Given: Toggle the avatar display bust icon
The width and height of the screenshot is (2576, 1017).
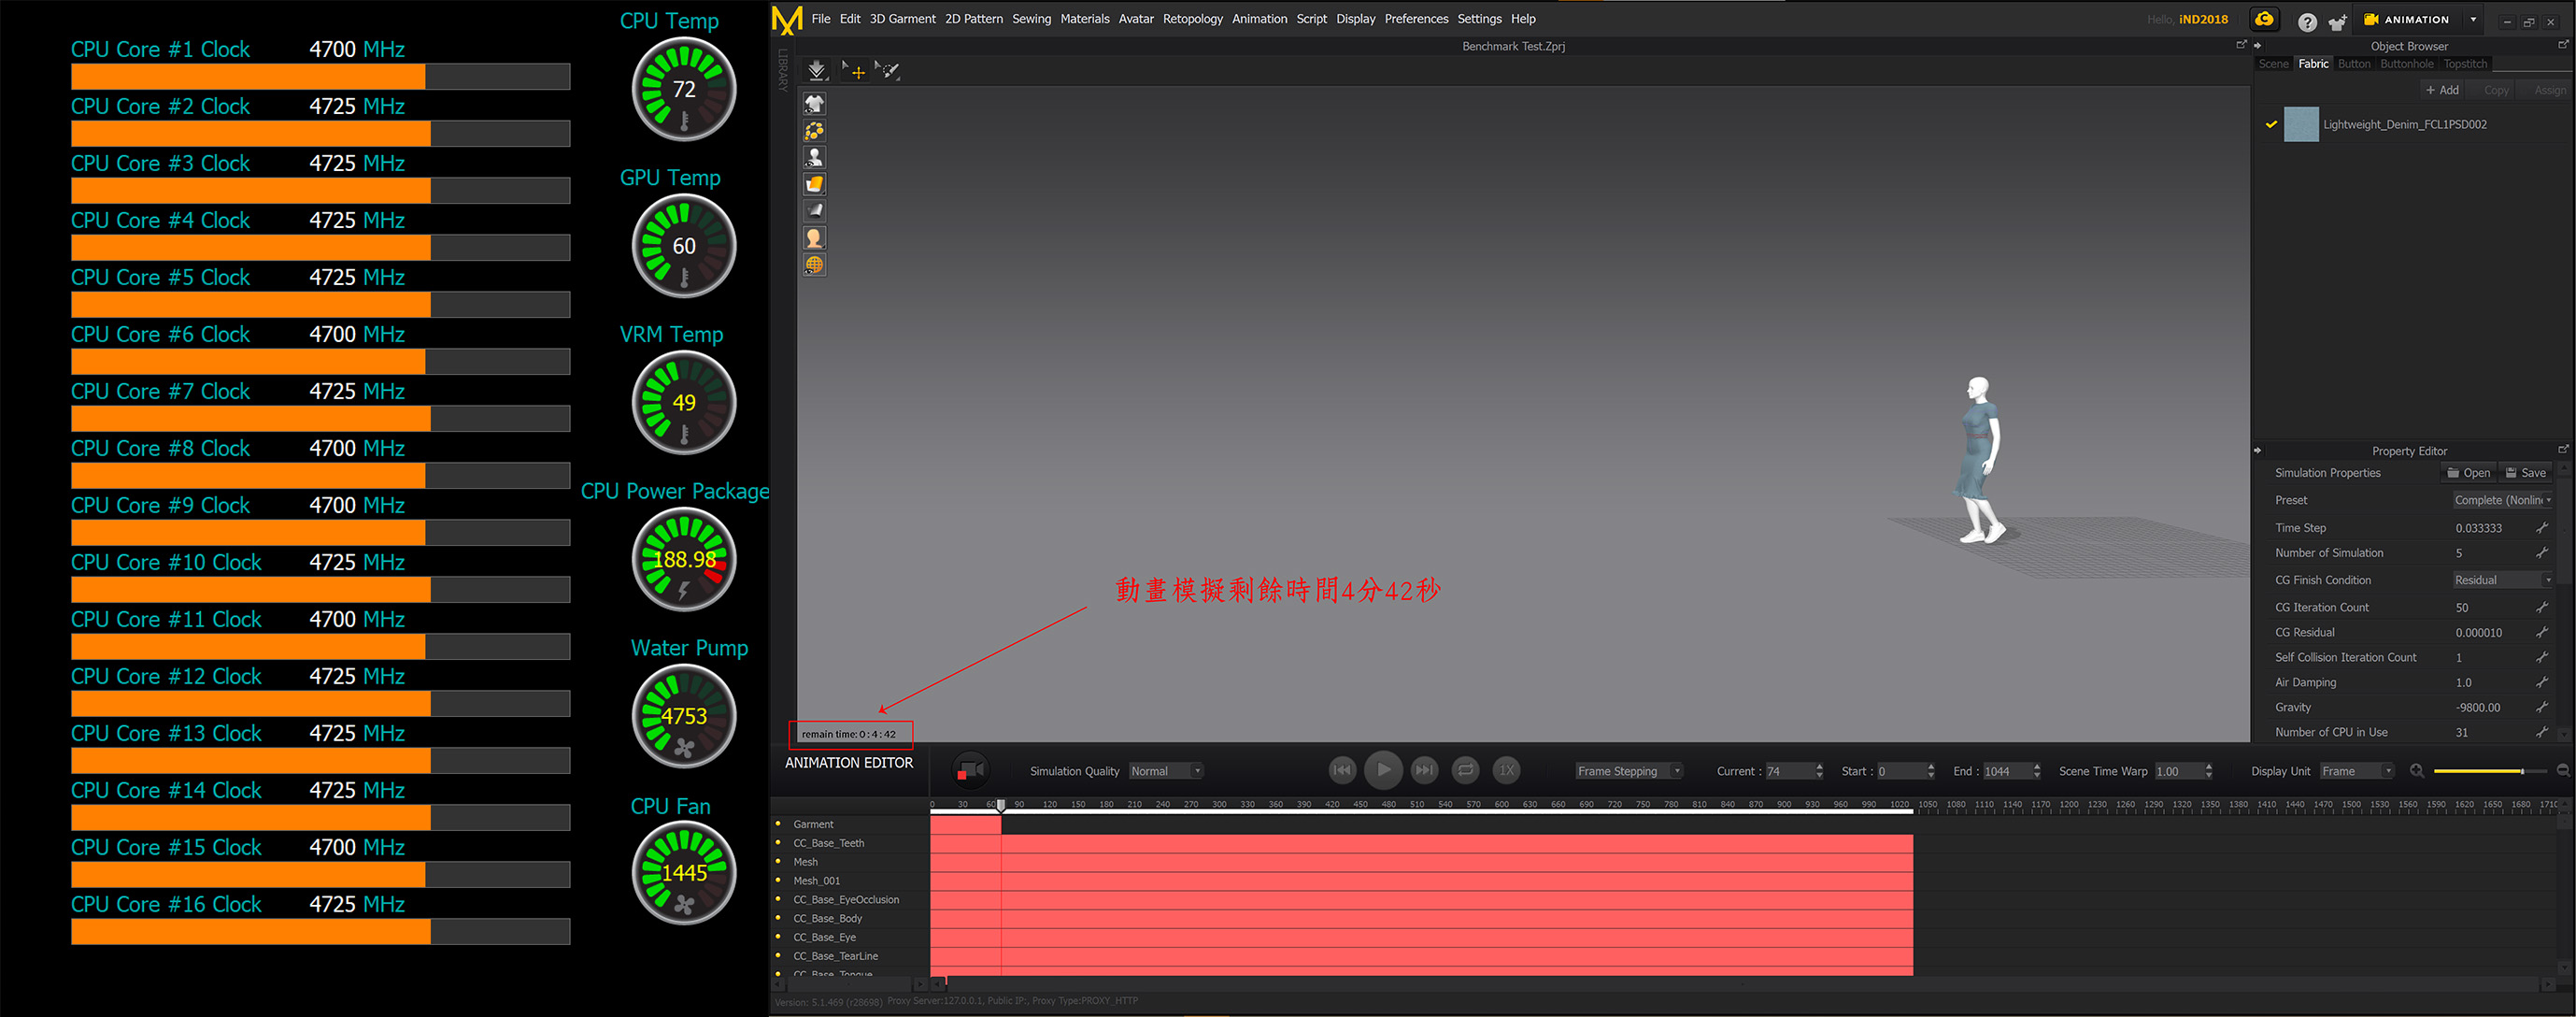Looking at the screenshot, I should click(814, 158).
